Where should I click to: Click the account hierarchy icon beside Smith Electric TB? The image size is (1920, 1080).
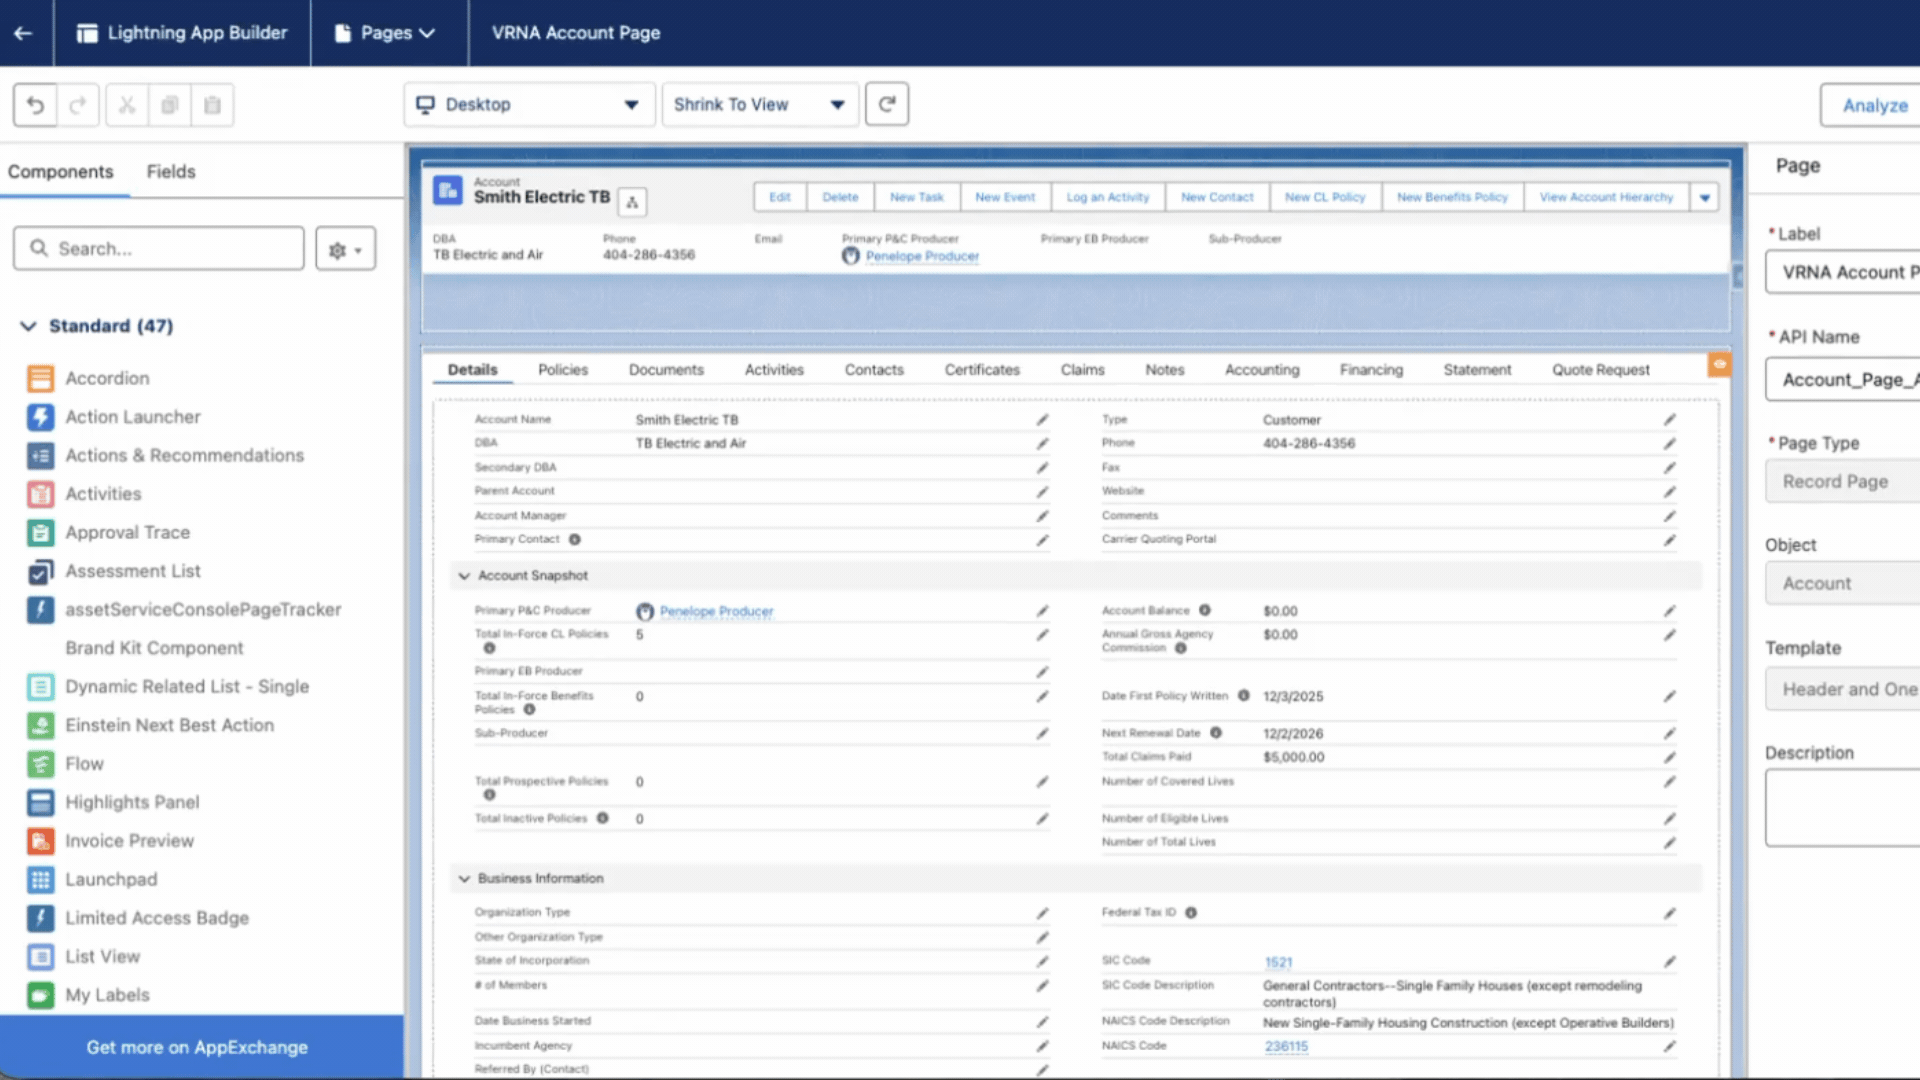(x=632, y=202)
